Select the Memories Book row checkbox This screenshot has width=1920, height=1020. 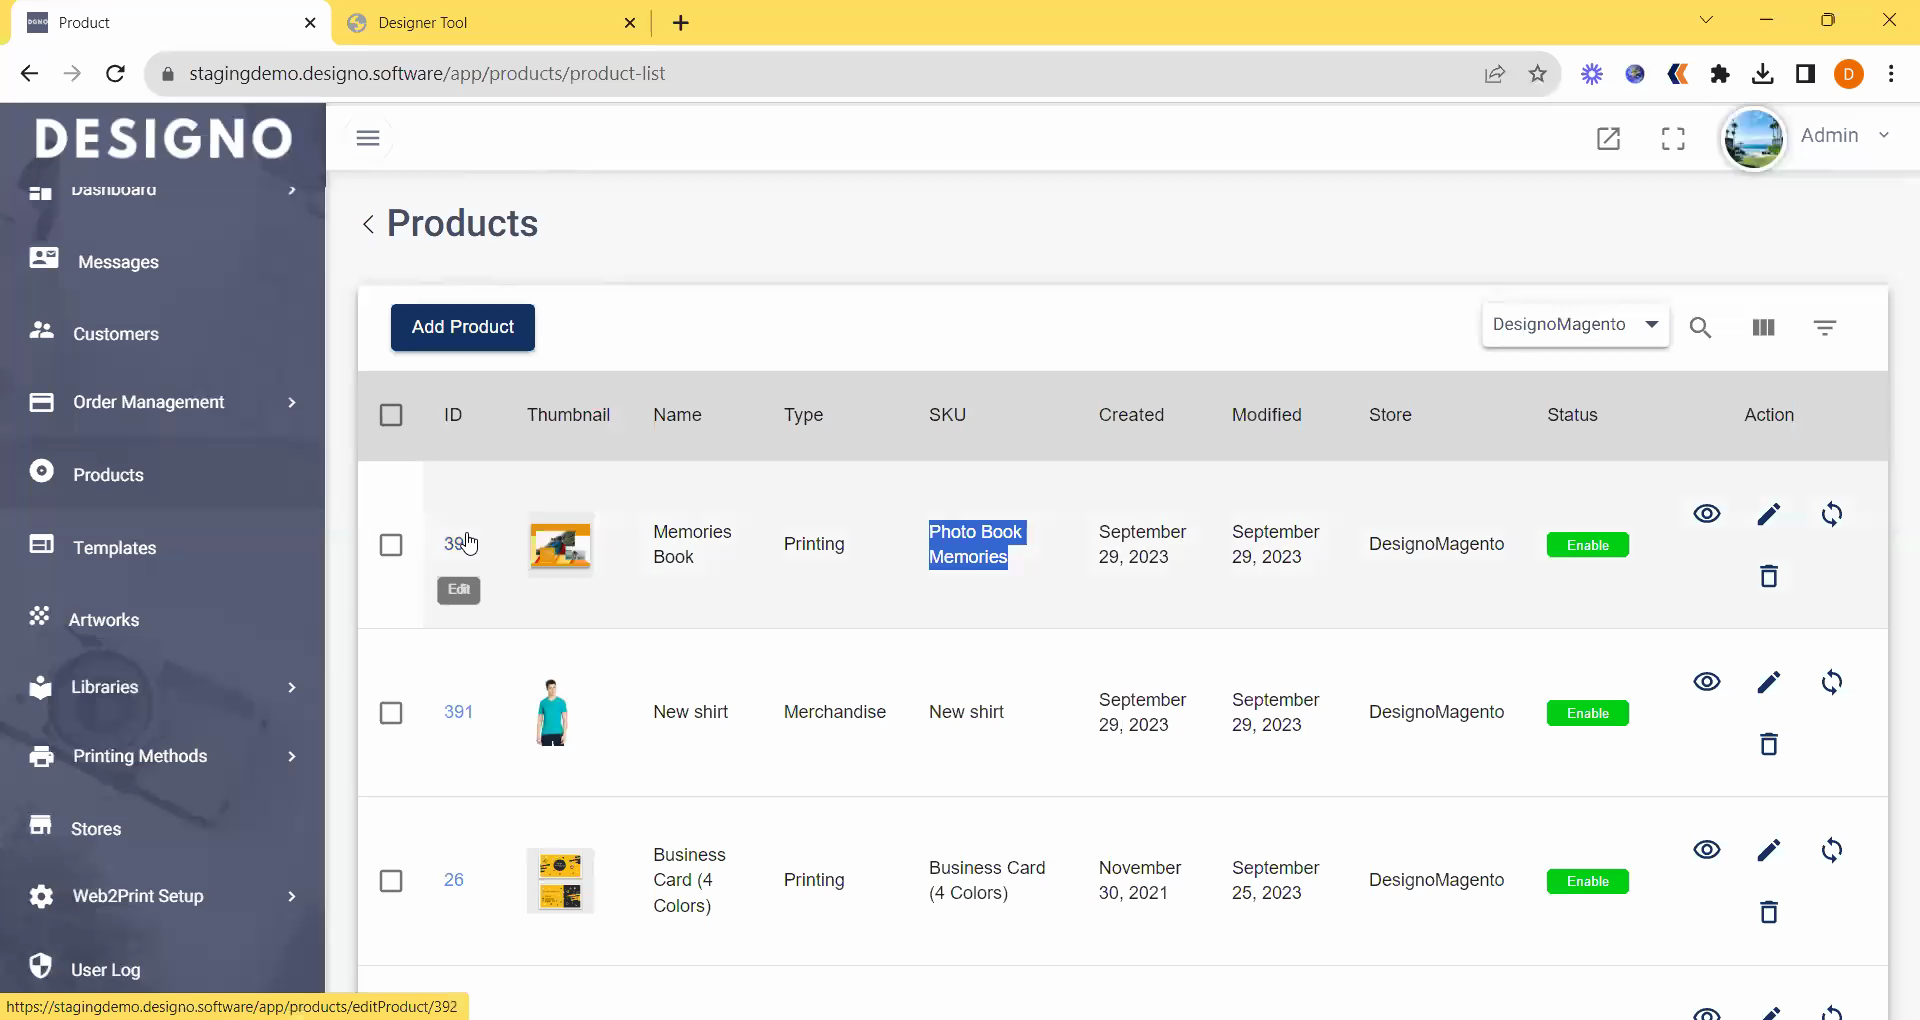pyautogui.click(x=391, y=545)
